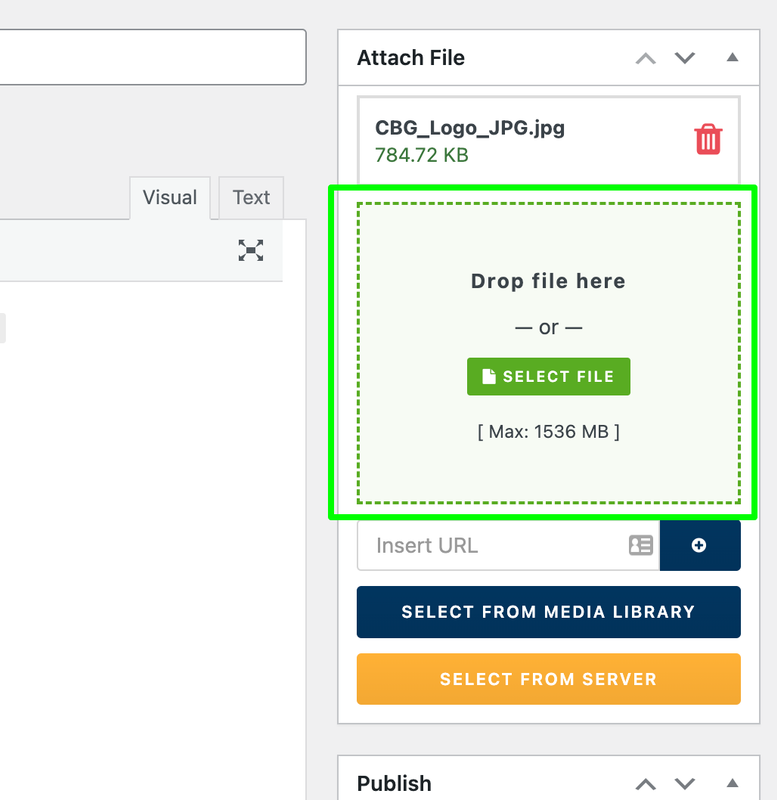Image resolution: width=777 pixels, height=800 pixels.
Task: Move Publish panel down
Action: [x=685, y=783]
